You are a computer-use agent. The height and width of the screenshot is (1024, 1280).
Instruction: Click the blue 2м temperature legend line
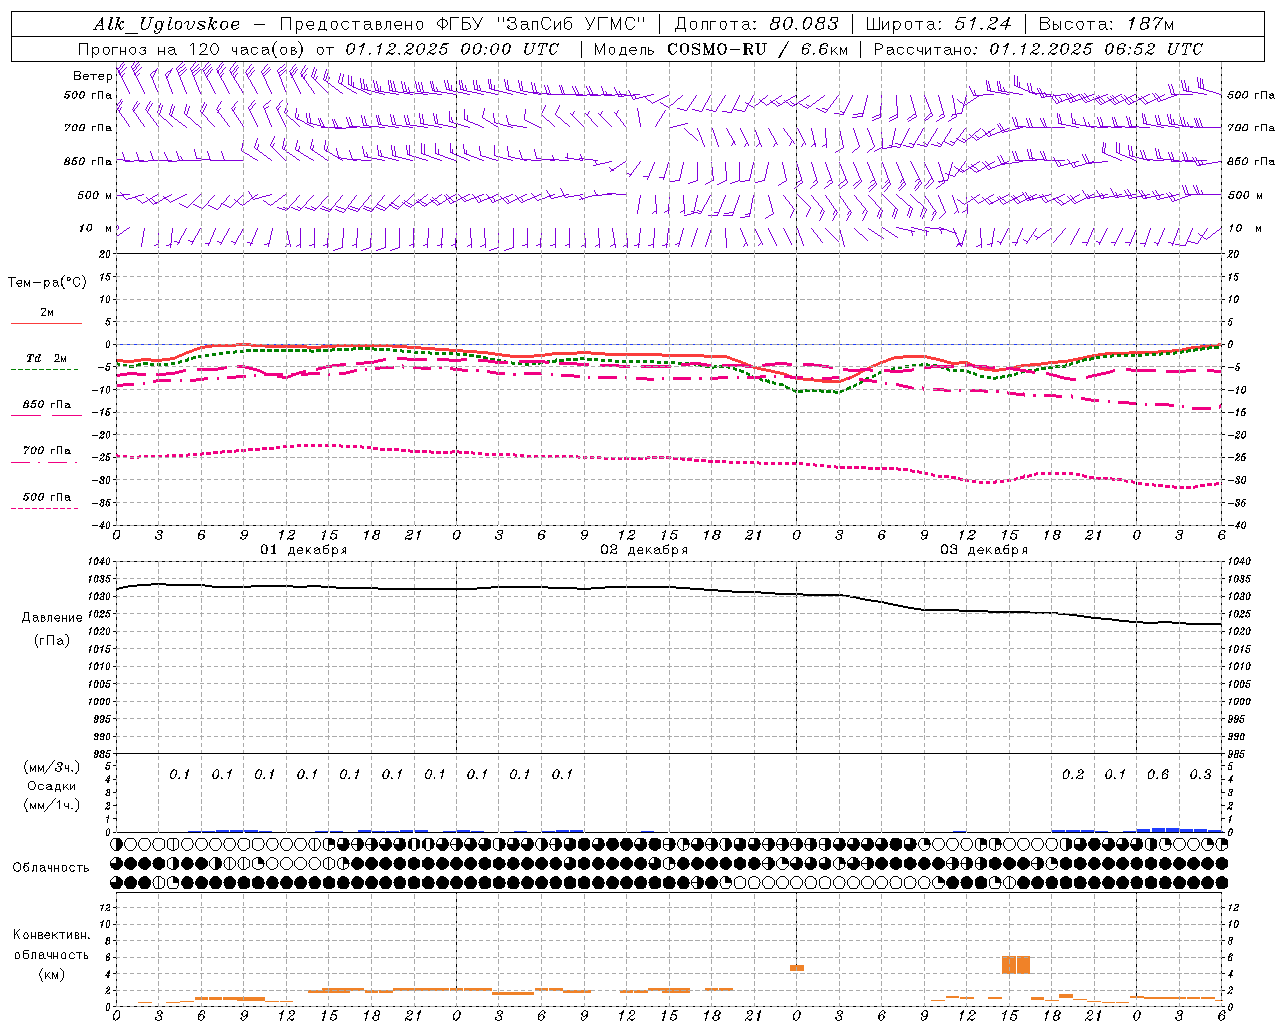(46, 323)
